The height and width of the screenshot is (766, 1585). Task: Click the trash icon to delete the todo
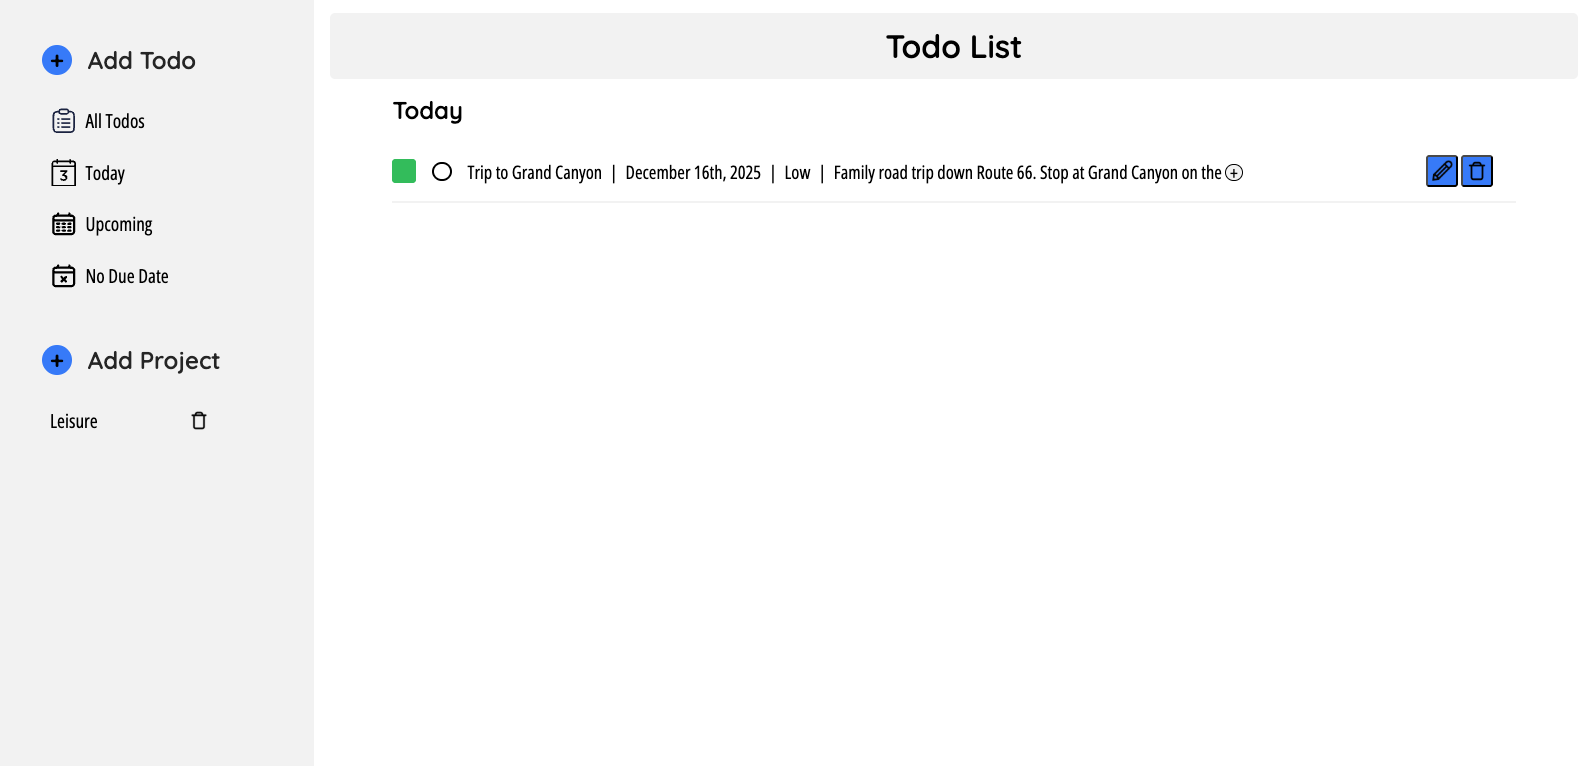tap(1477, 170)
